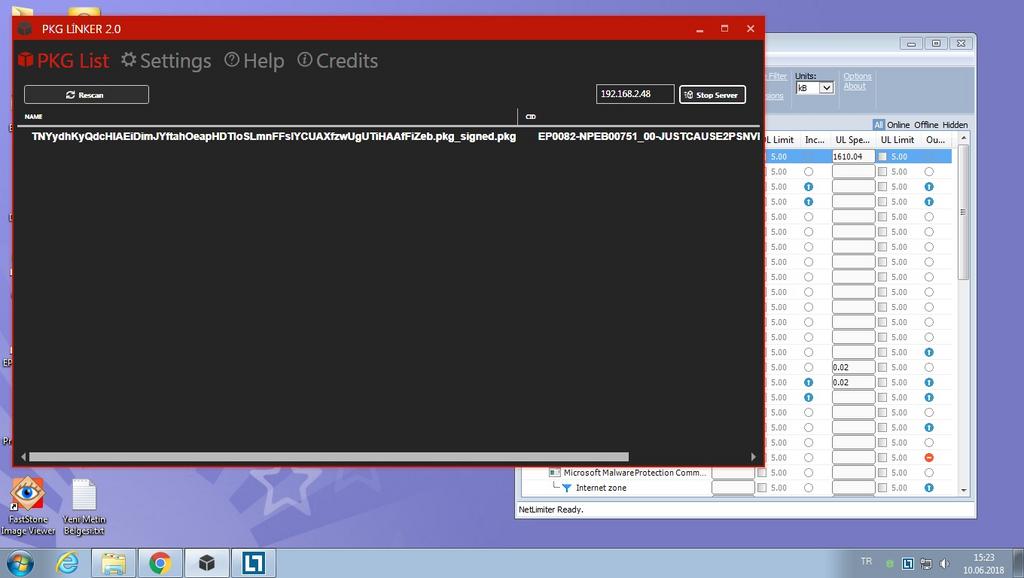Viewport: 1024px width, 578px height.
Task: Open the Options link in NetLimiter
Action: 857,76
